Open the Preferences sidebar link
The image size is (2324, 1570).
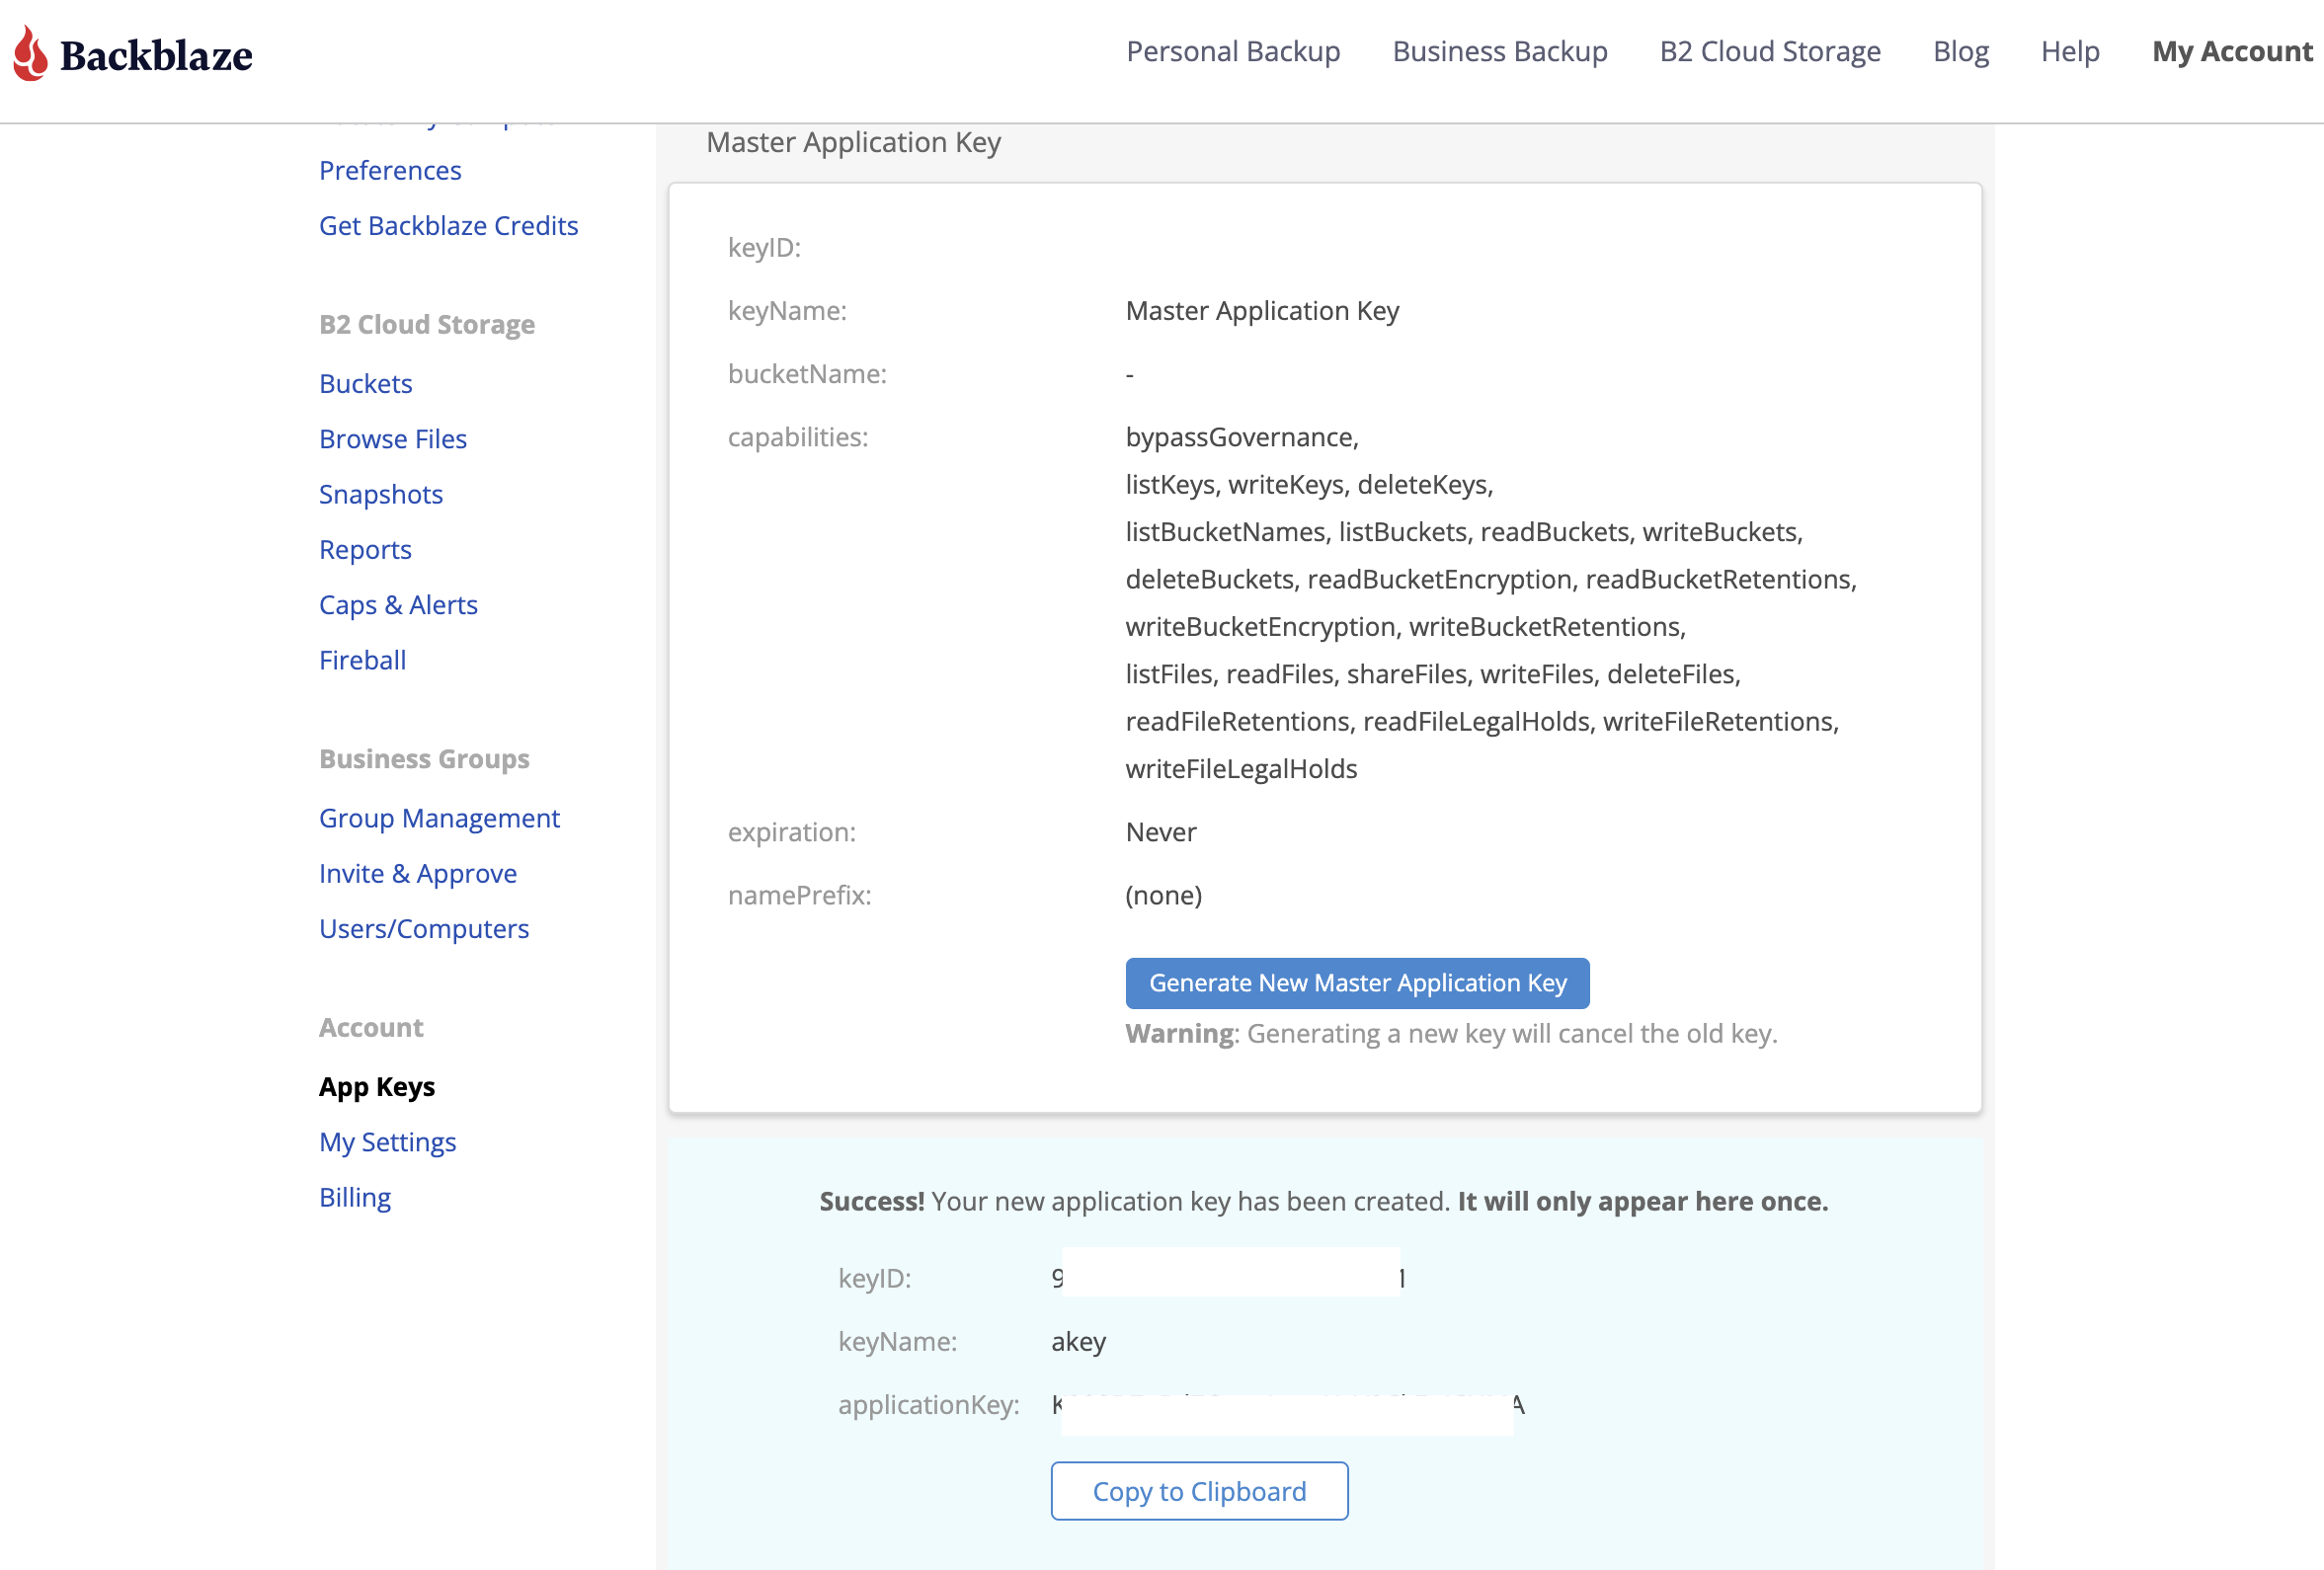pos(390,171)
